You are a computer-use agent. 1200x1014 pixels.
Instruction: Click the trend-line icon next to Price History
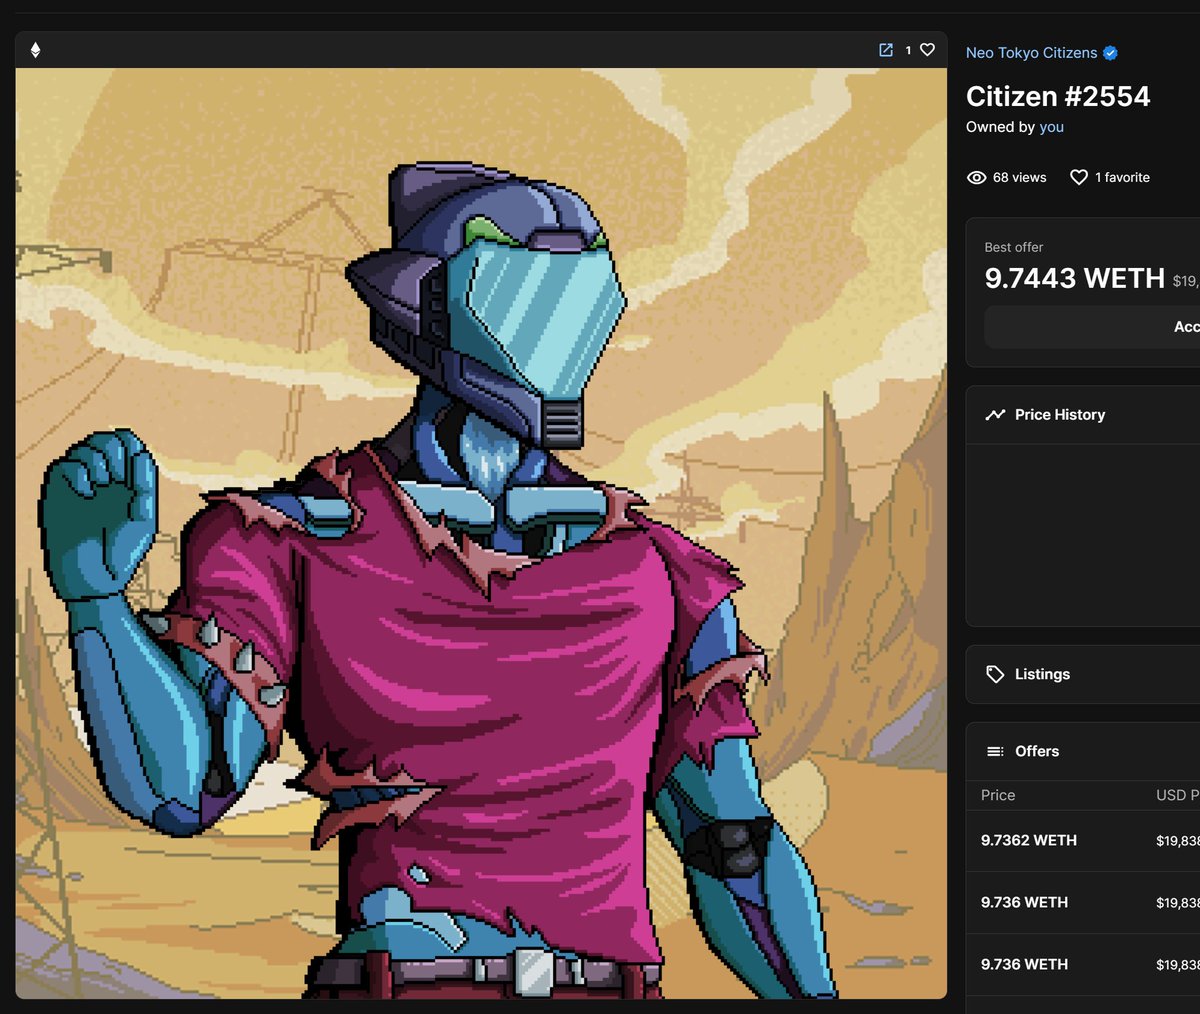coord(995,415)
